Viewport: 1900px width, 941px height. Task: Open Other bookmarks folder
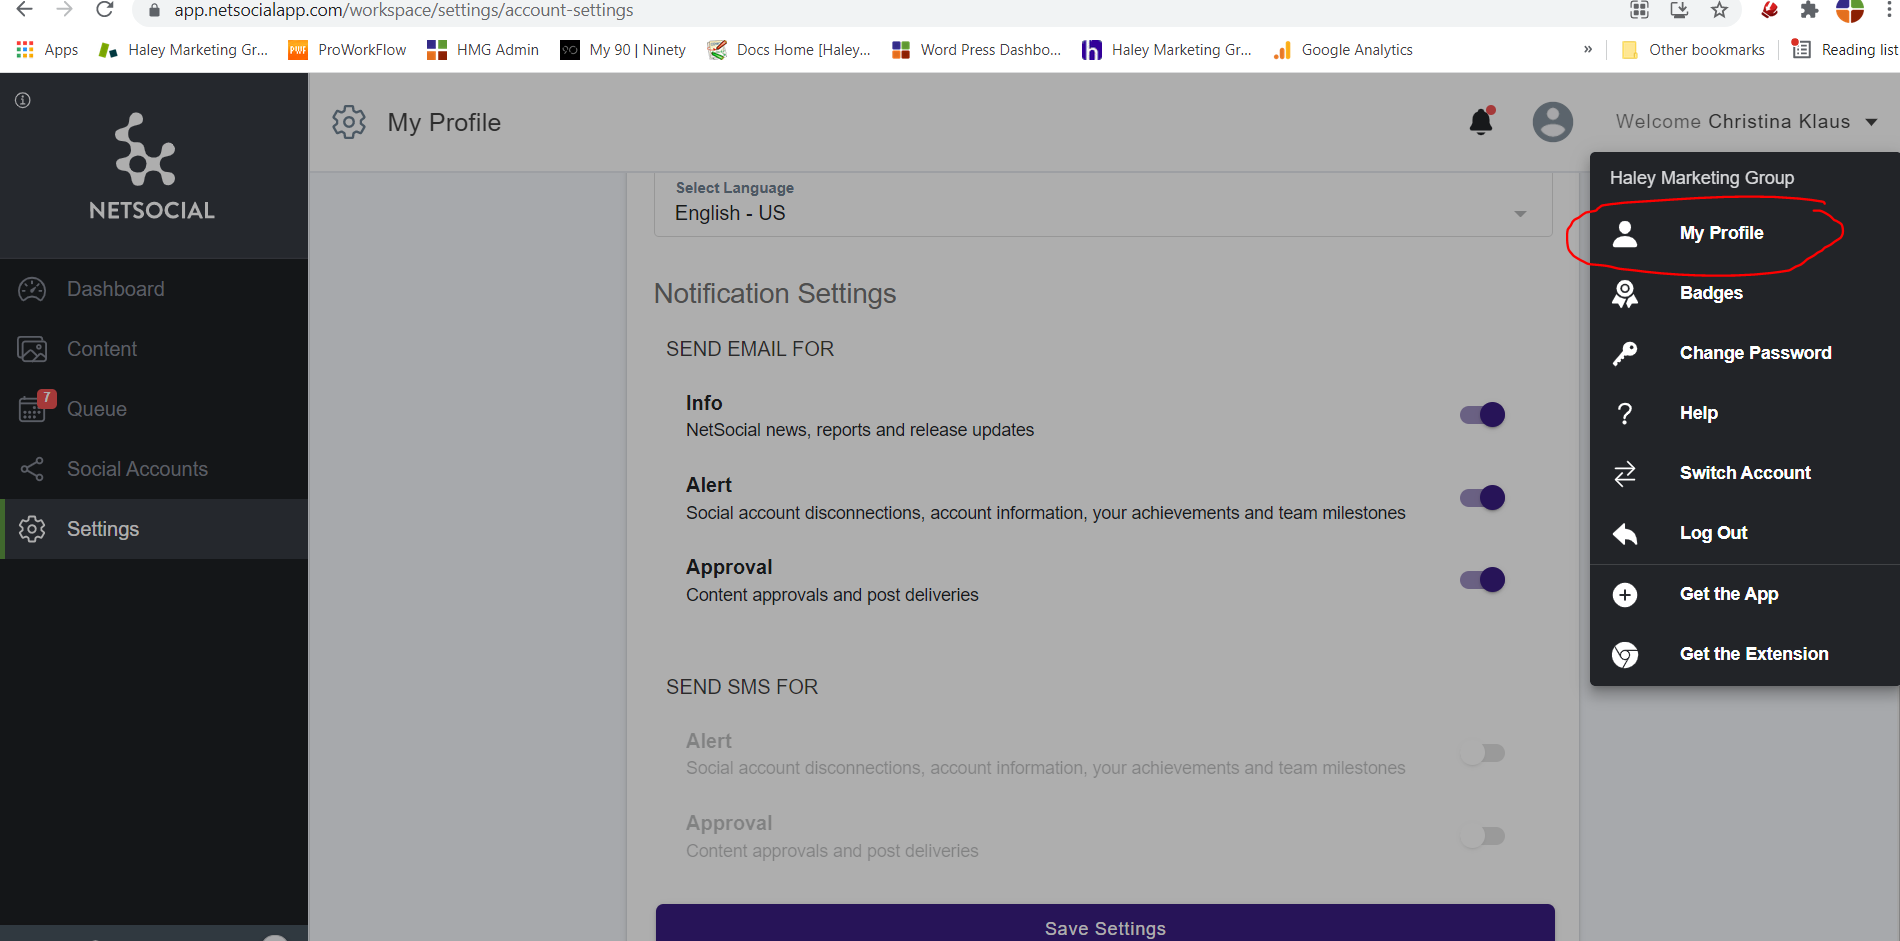coord(1693,50)
